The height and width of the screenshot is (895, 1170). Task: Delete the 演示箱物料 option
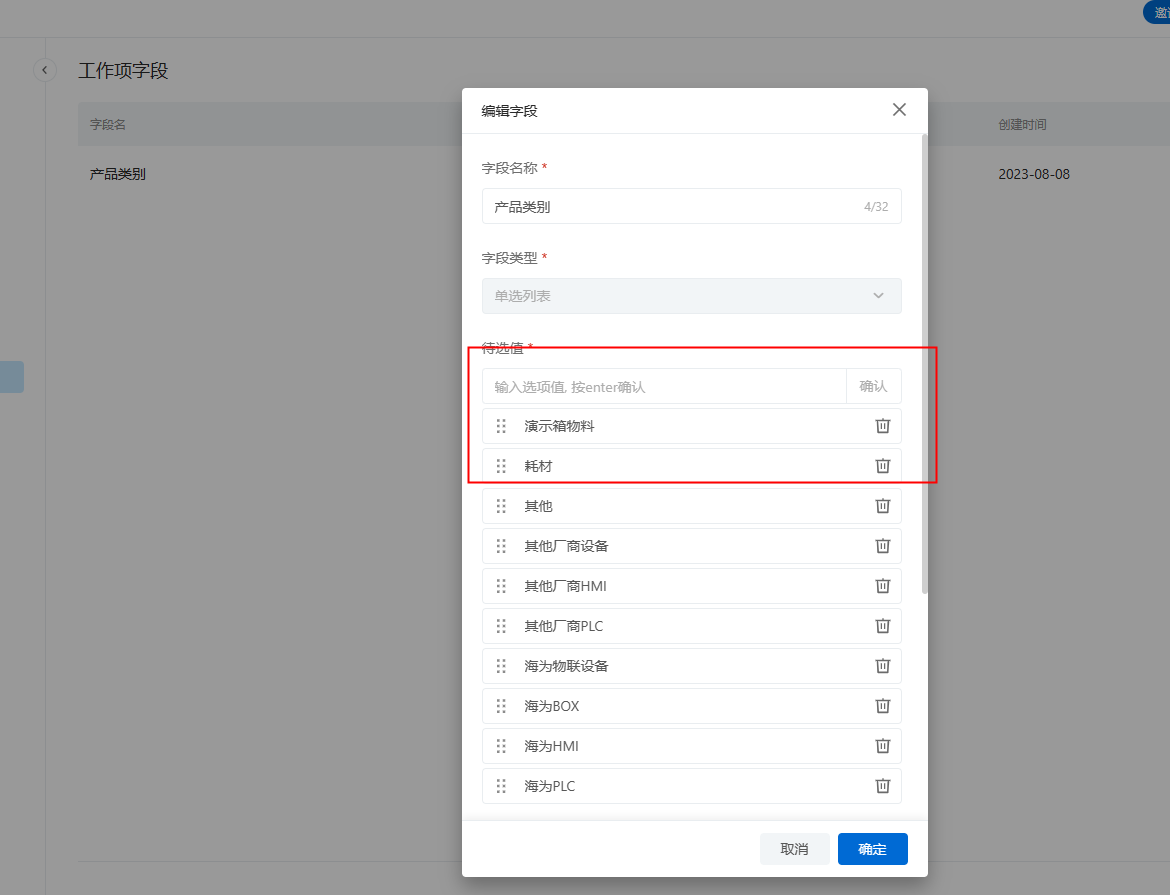(882, 426)
